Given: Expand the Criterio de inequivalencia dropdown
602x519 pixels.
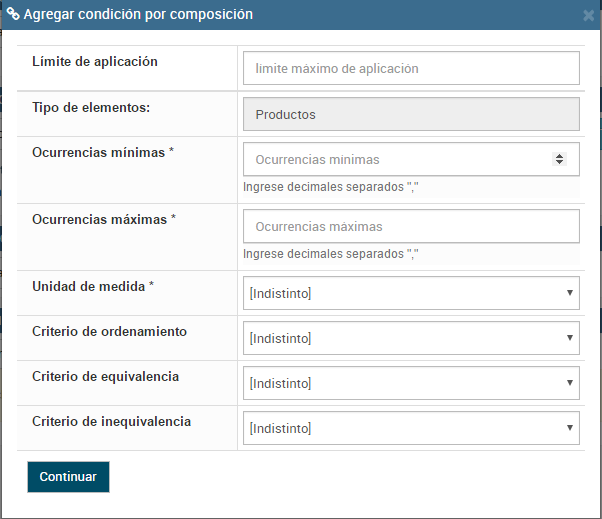Looking at the screenshot, I should click(x=411, y=428).
